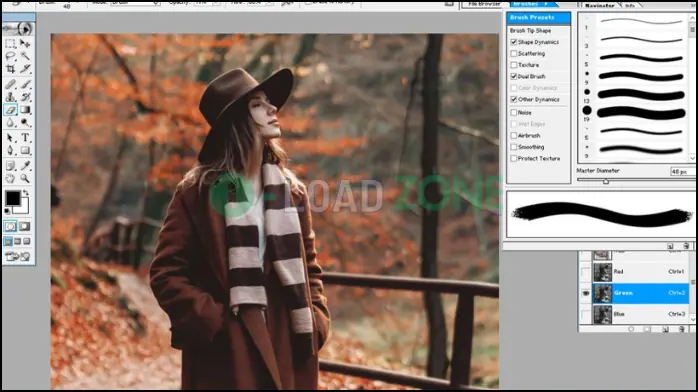This screenshot has height=392, width=698.
Task: Select the Lasso tool
Action: (11, 56)
